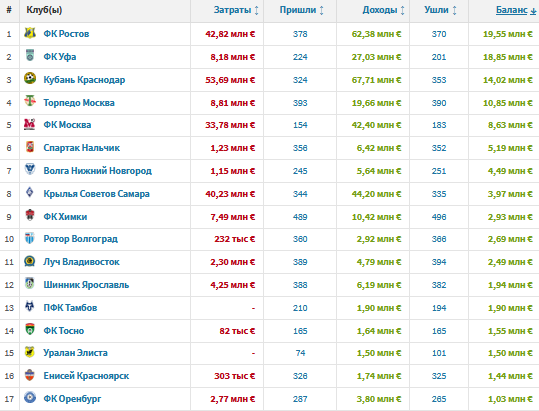Click the Крылья Советов Самара crest icon
This screenshot has width=539, height=411.
tap(30, 192)
